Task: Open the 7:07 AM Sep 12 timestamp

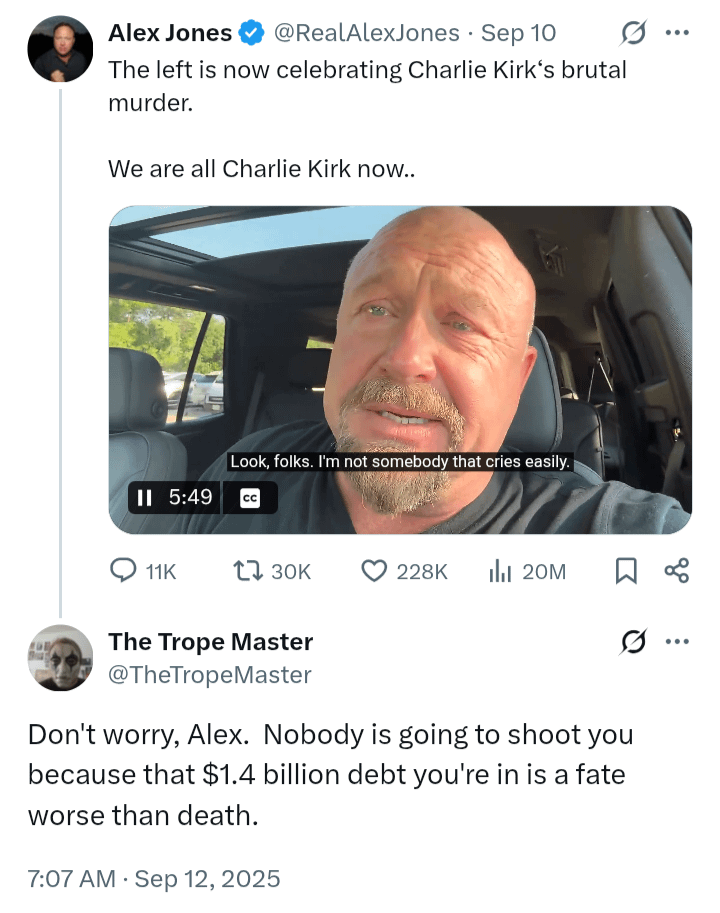Action: point(154,879)
